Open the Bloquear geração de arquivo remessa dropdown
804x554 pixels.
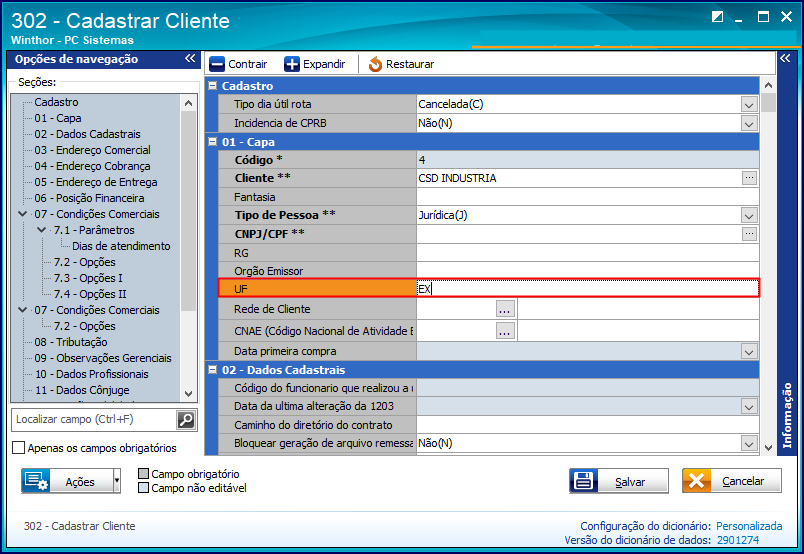point(749,444)
